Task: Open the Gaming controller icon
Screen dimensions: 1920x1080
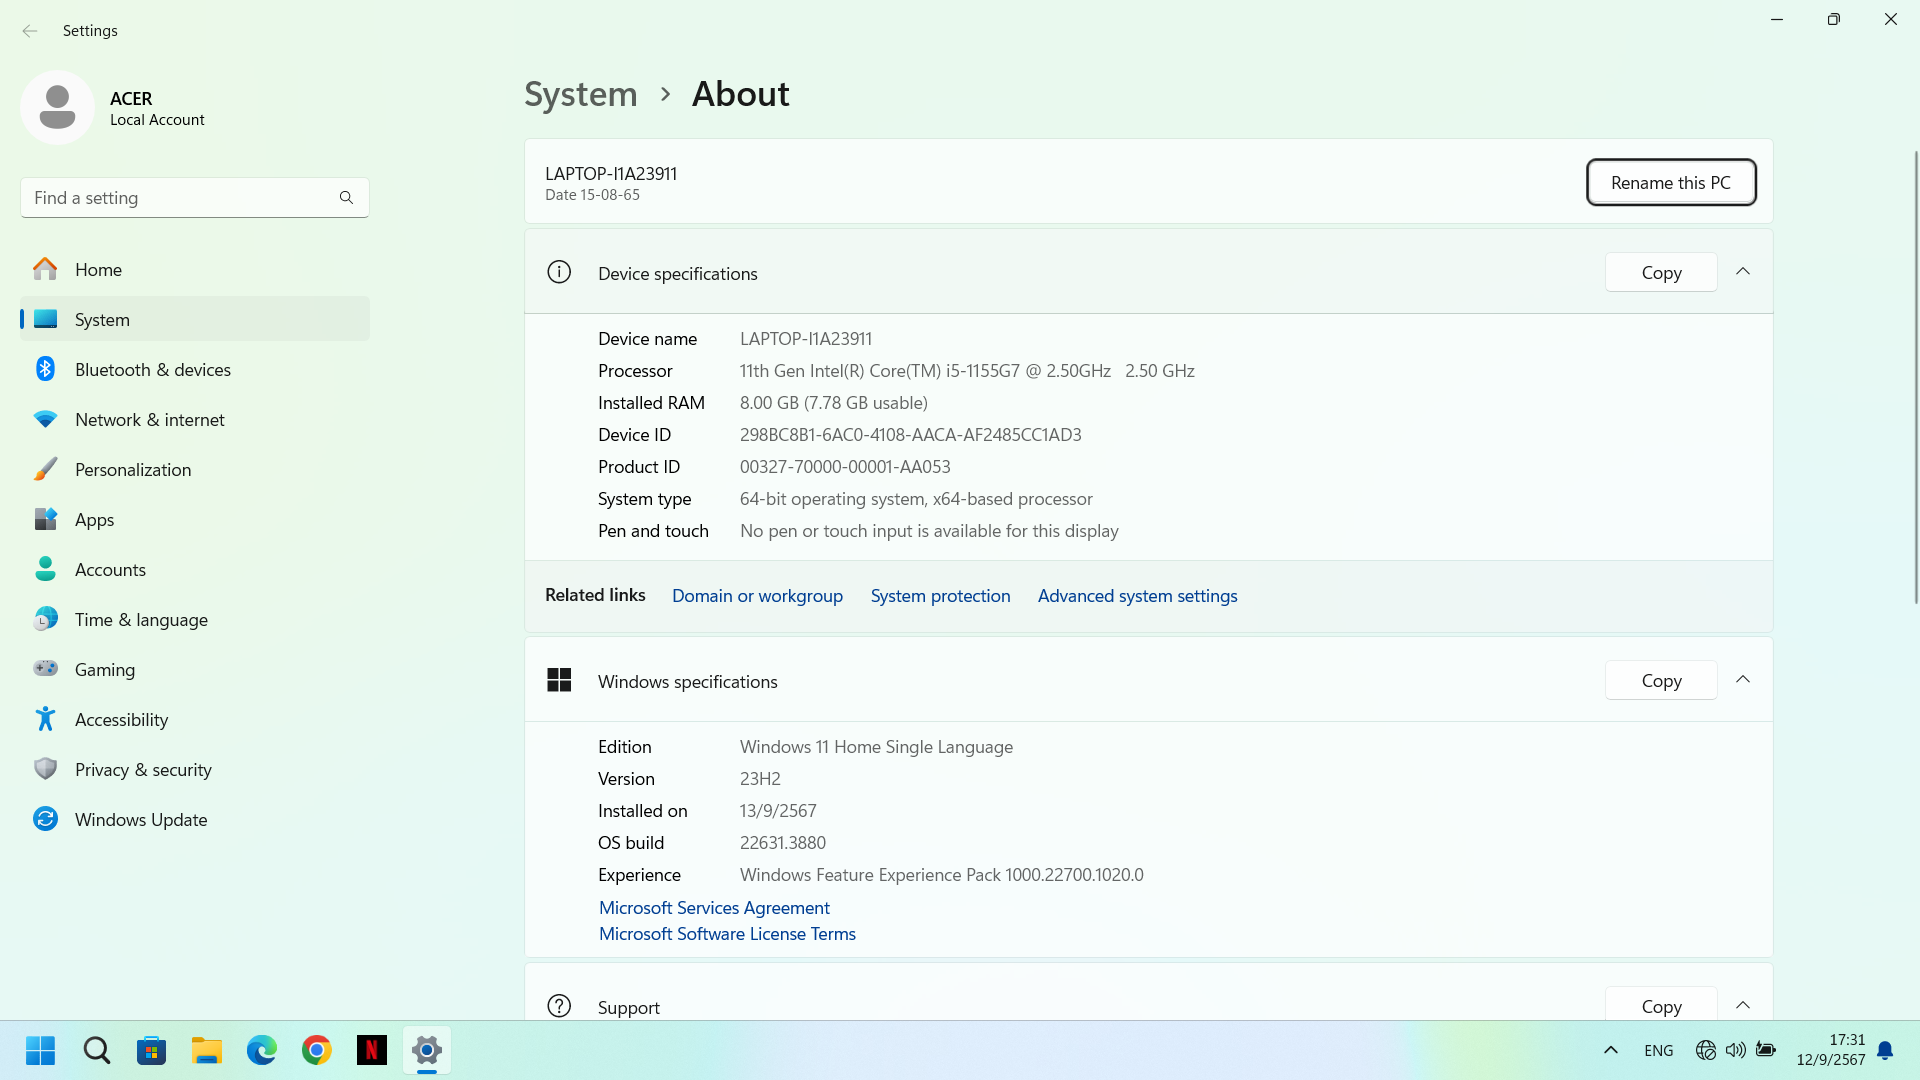Action: click(45, 668)
